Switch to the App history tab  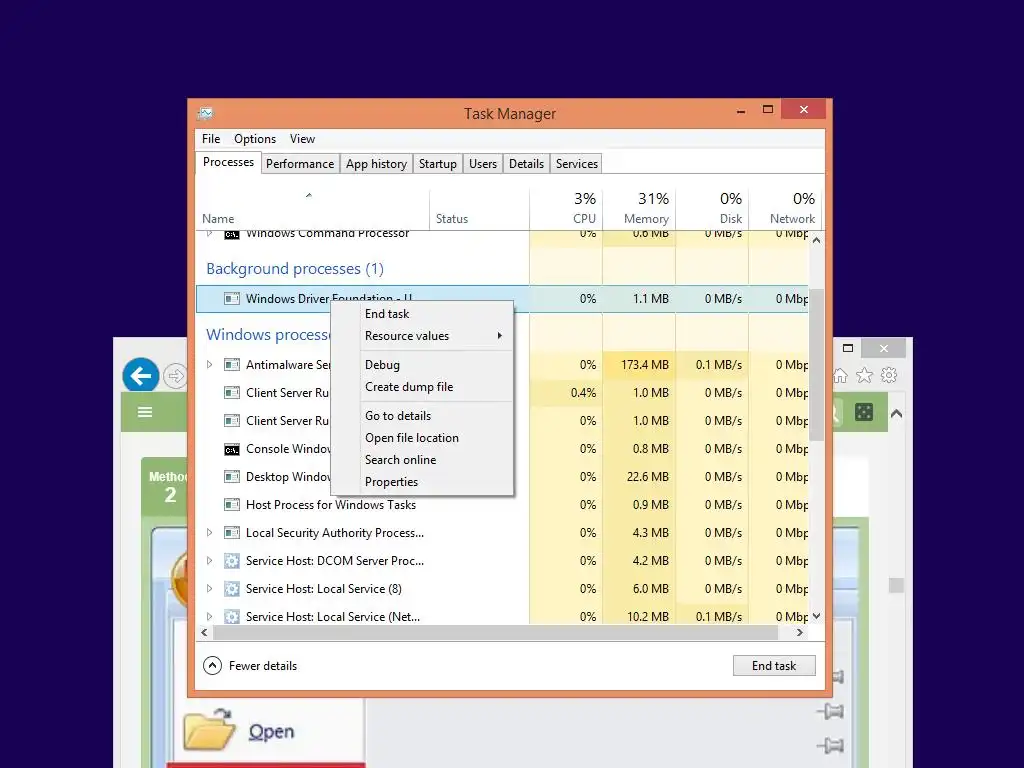click(x=376, y=164)
